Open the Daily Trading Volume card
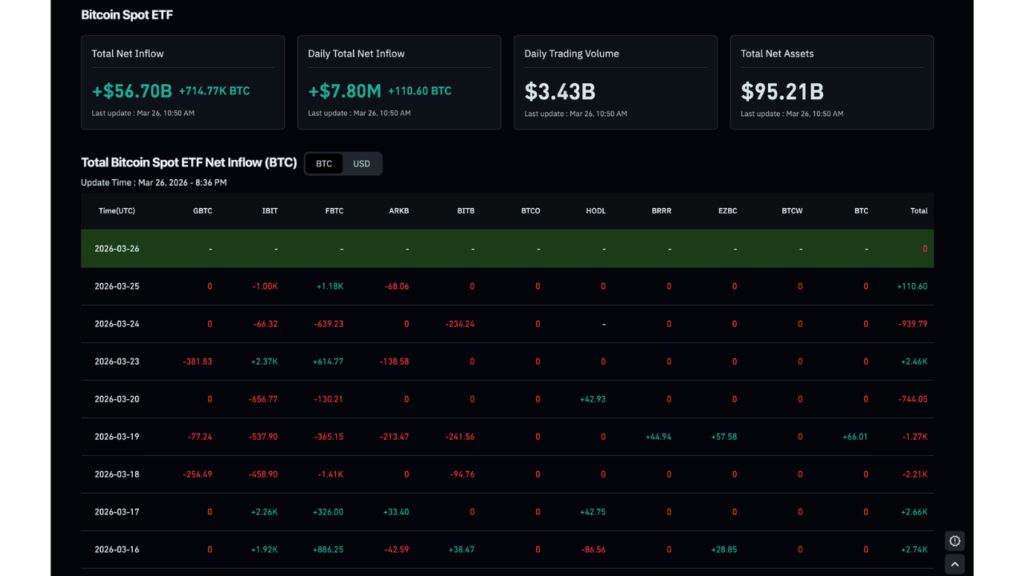1024x576 pixels. (x=615, y=82)
